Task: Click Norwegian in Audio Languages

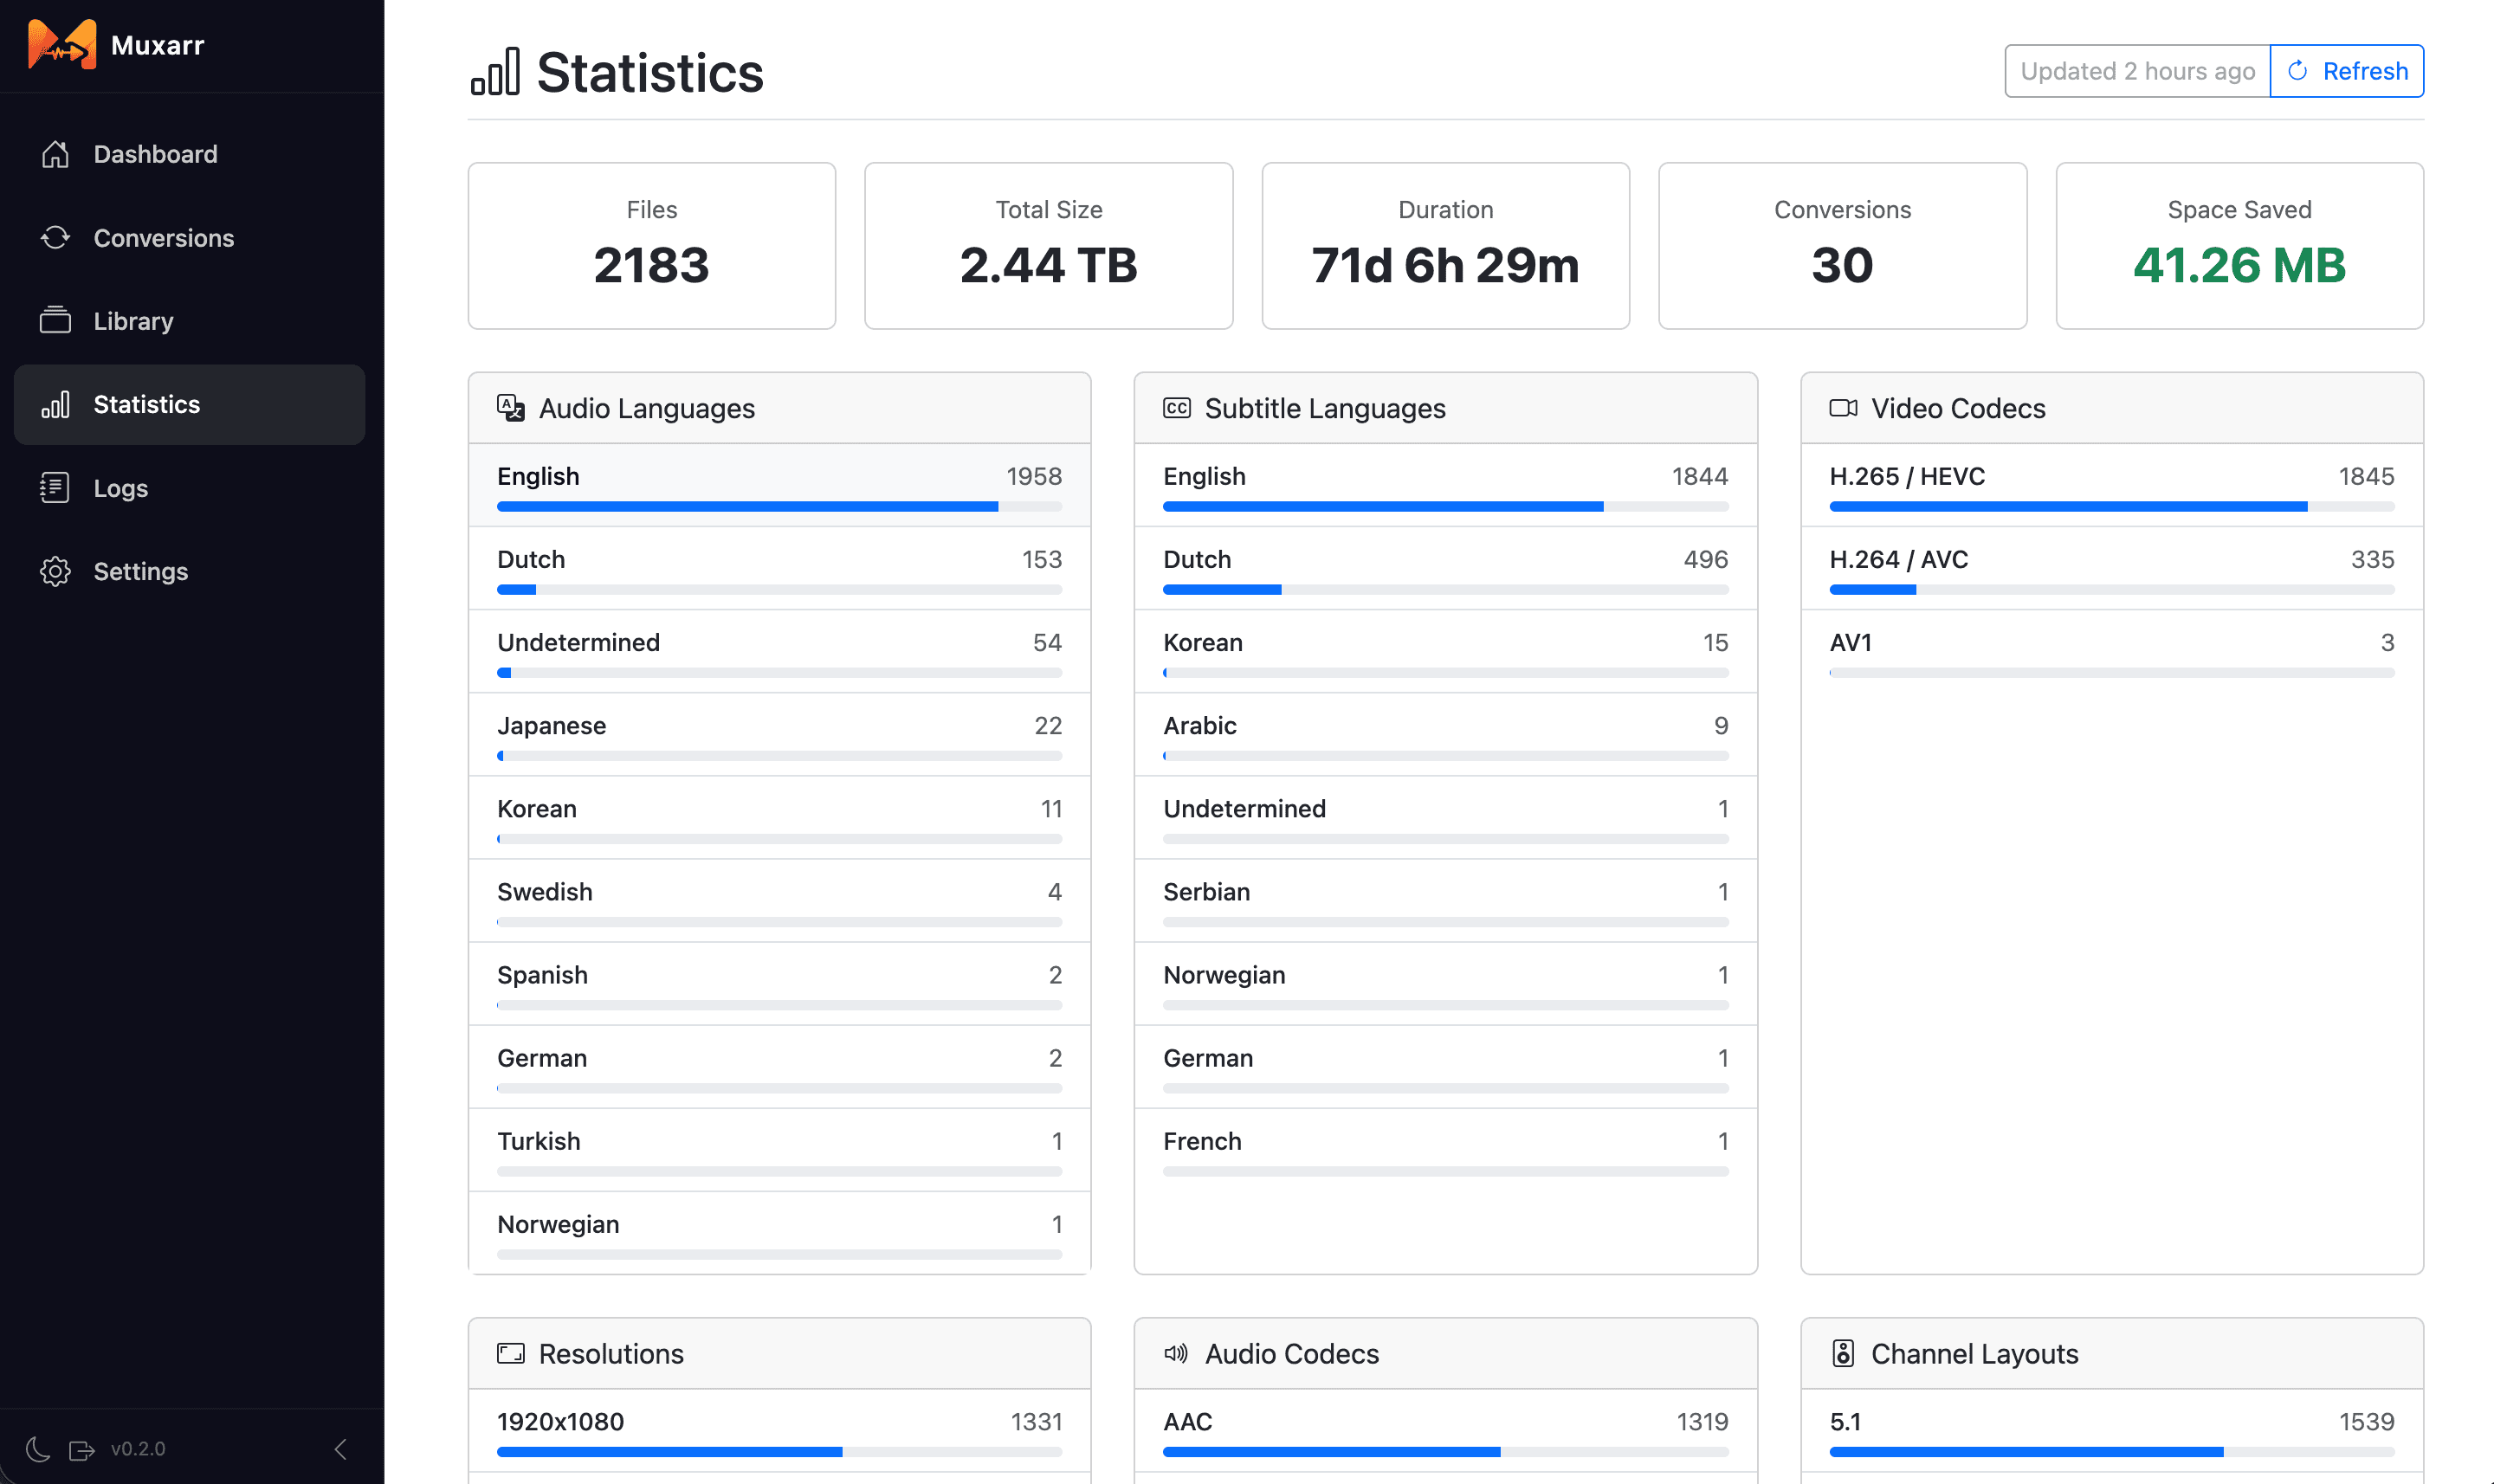Action: point(779,1233)
